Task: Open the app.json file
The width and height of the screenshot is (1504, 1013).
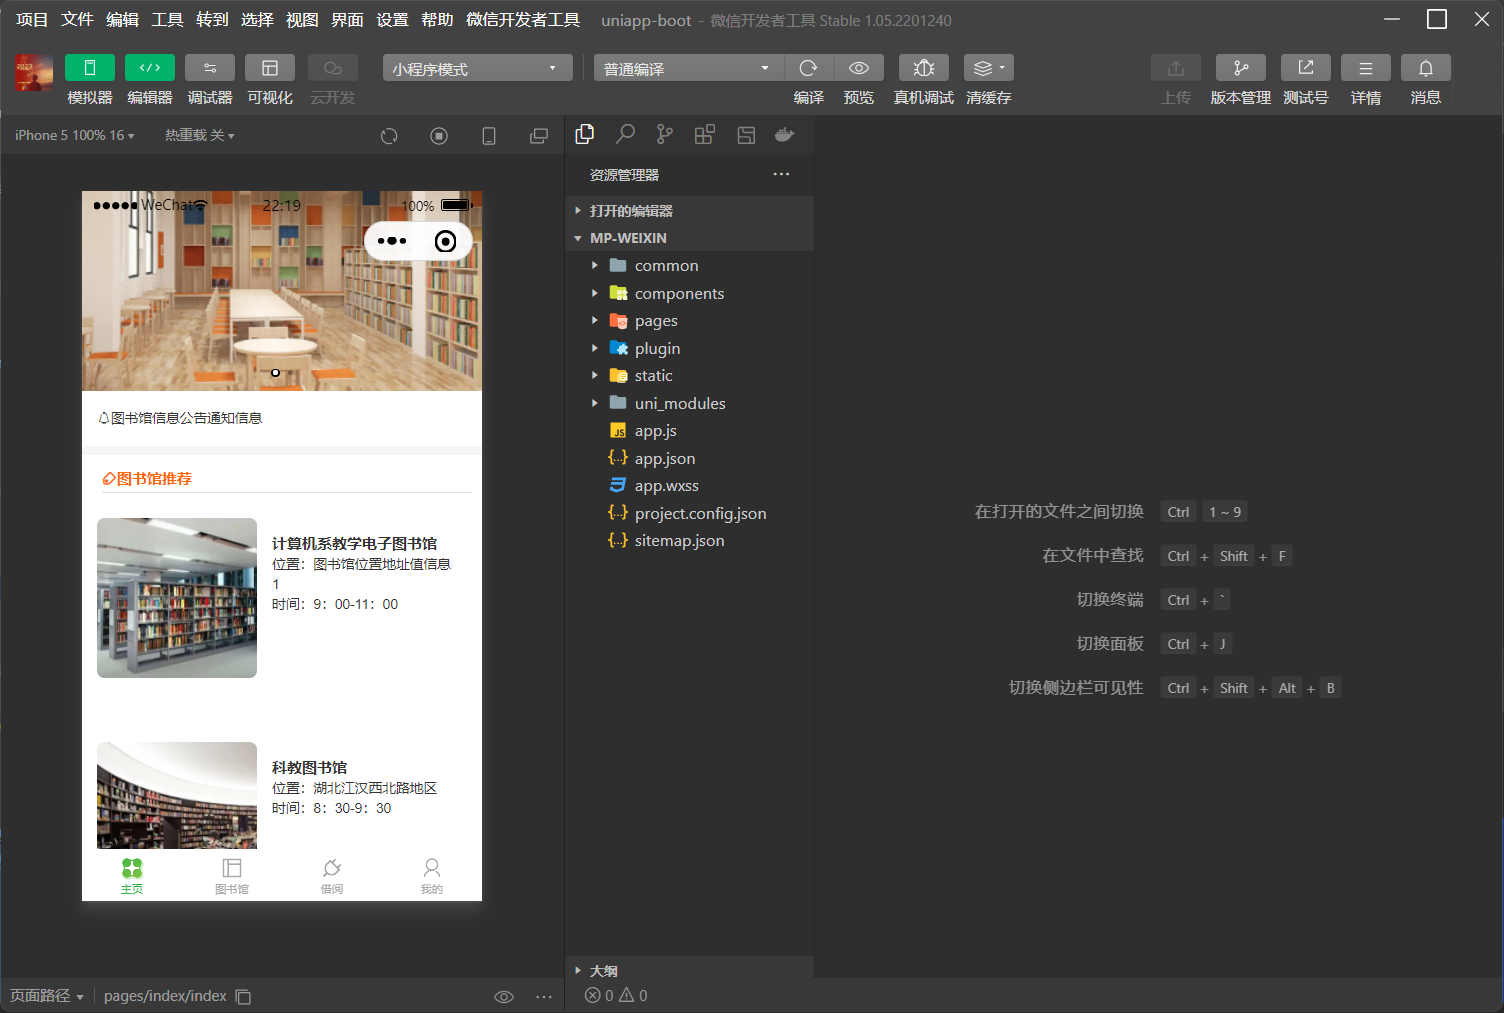Action: coord(690,458)
